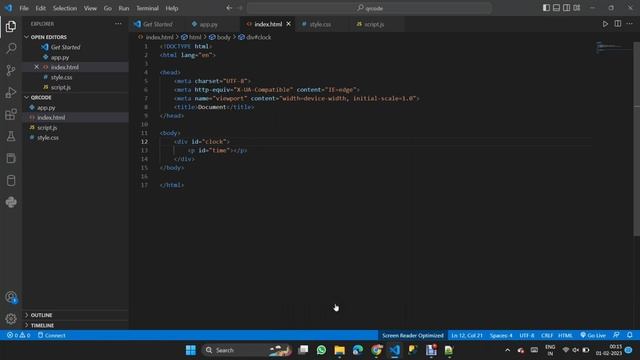Toggle secondary side bar layout icon

point(567,8)
